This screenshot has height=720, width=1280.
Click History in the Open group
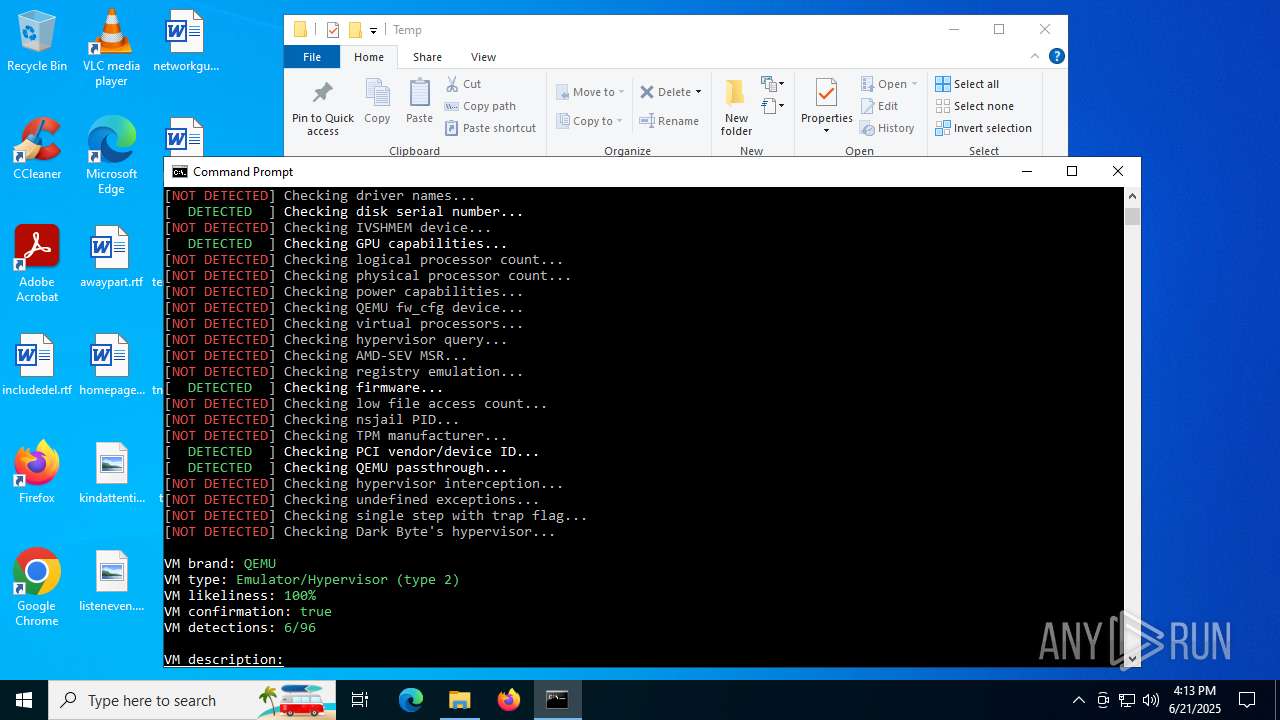pyautogui.click(x=887, y=128)
